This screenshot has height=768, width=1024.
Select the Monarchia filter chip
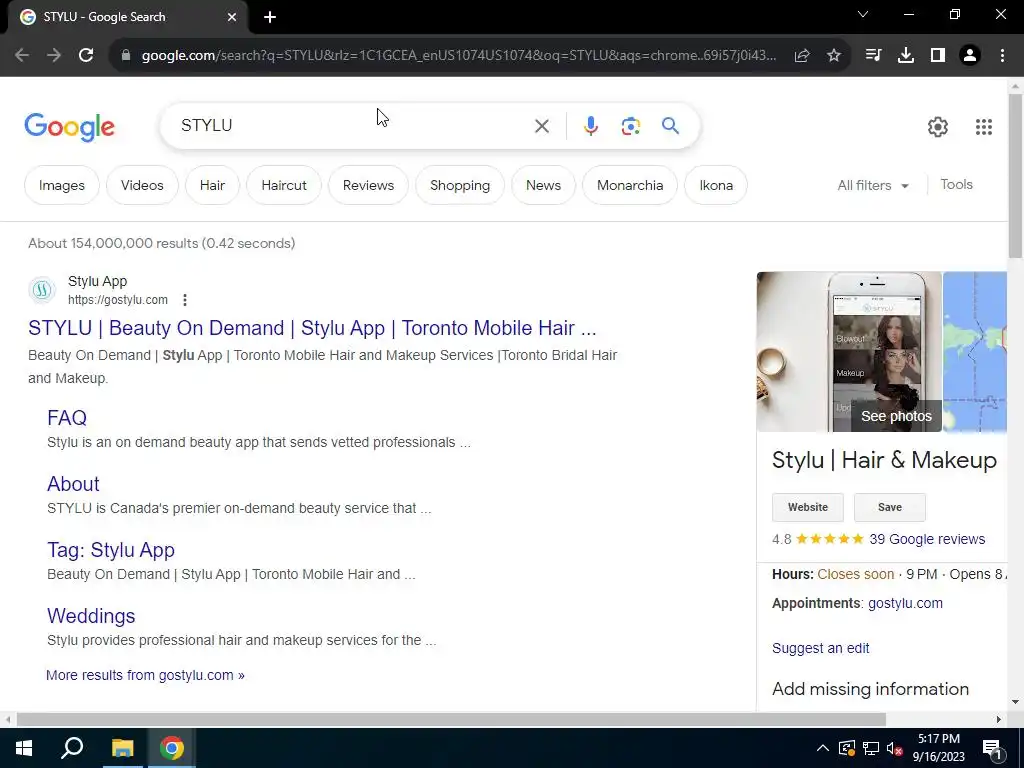[x=630, y=185]
